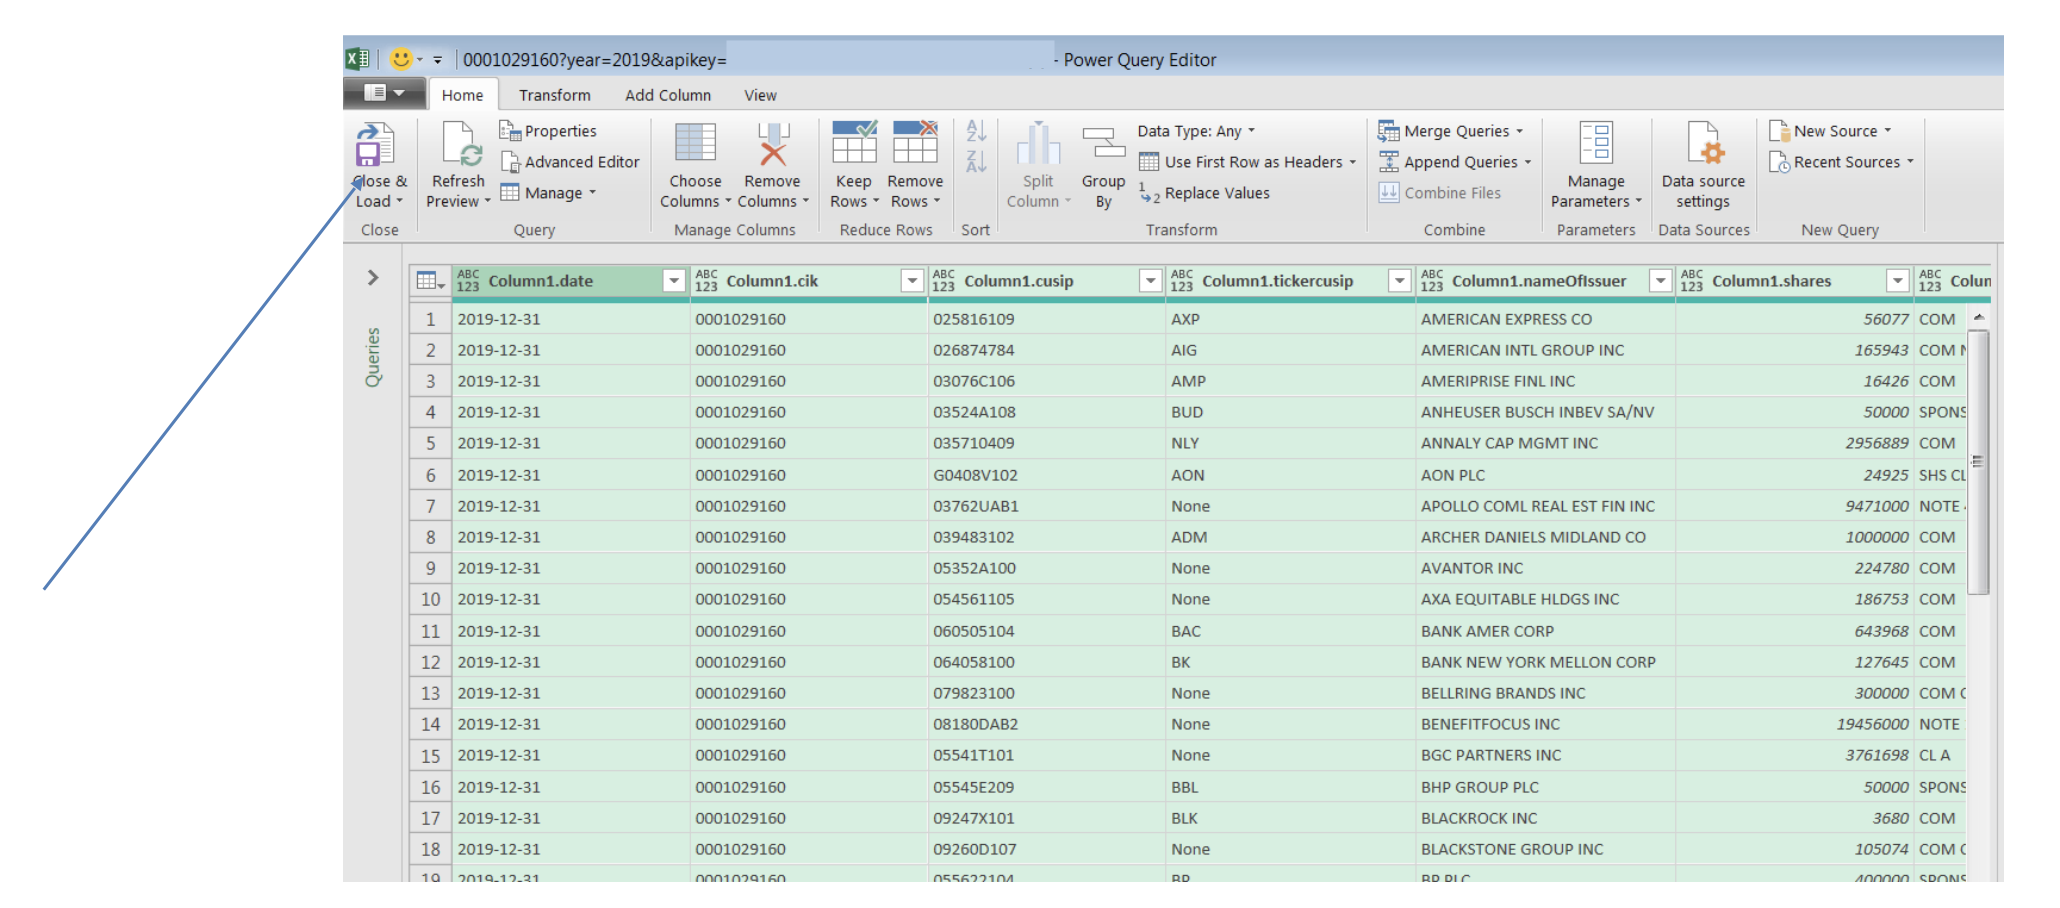Expand the Queries pane
This screenshot has width=2060, height=908.
point(373,277)
